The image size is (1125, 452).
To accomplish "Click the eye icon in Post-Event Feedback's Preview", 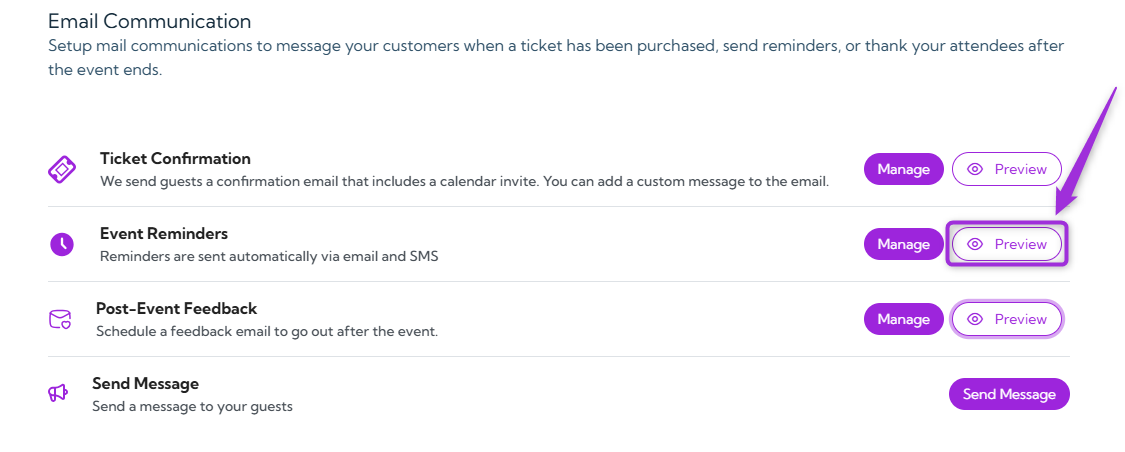I will 975,319.
